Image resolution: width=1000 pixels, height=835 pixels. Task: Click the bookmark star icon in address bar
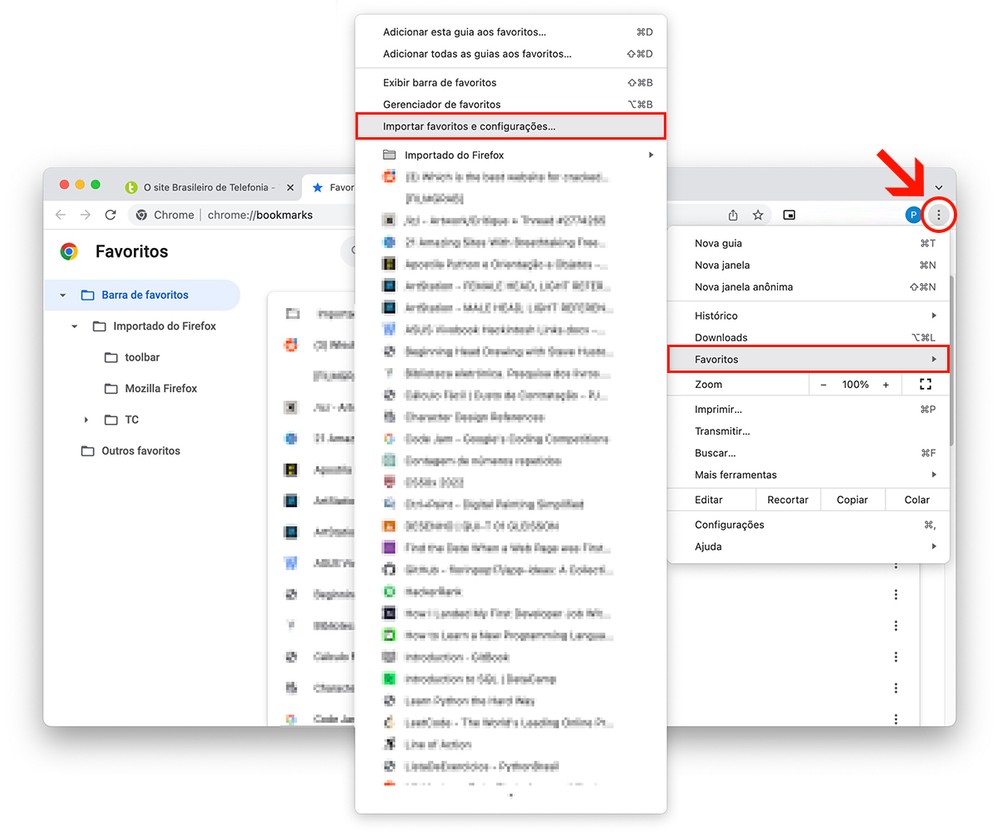click(x=758, y=215)
